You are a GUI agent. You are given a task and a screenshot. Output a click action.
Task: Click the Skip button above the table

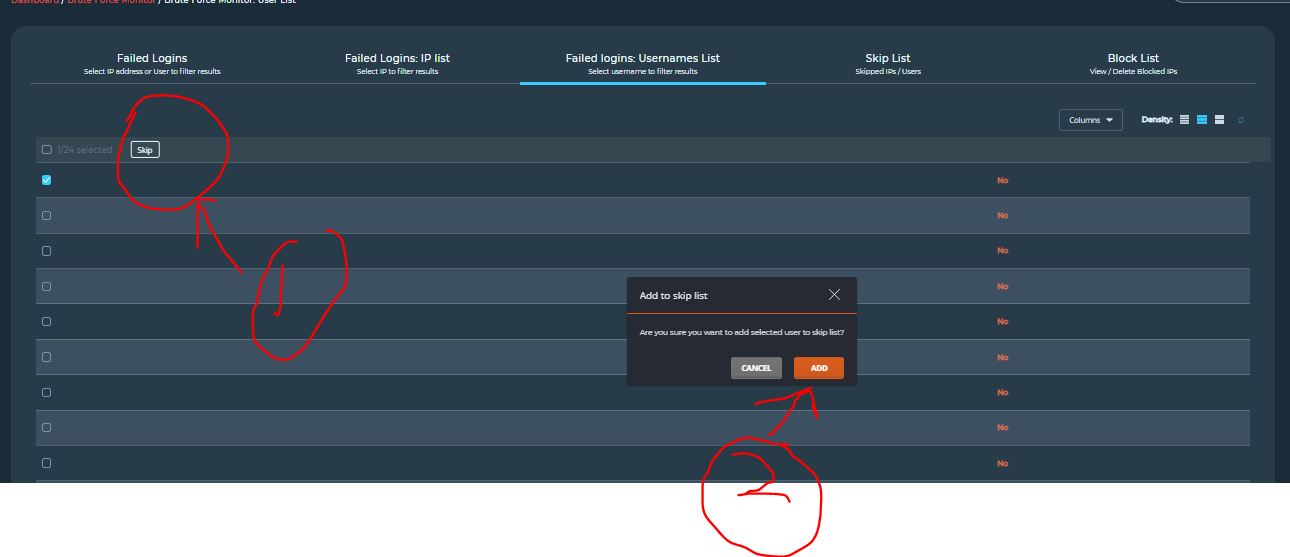pos(145,150)
